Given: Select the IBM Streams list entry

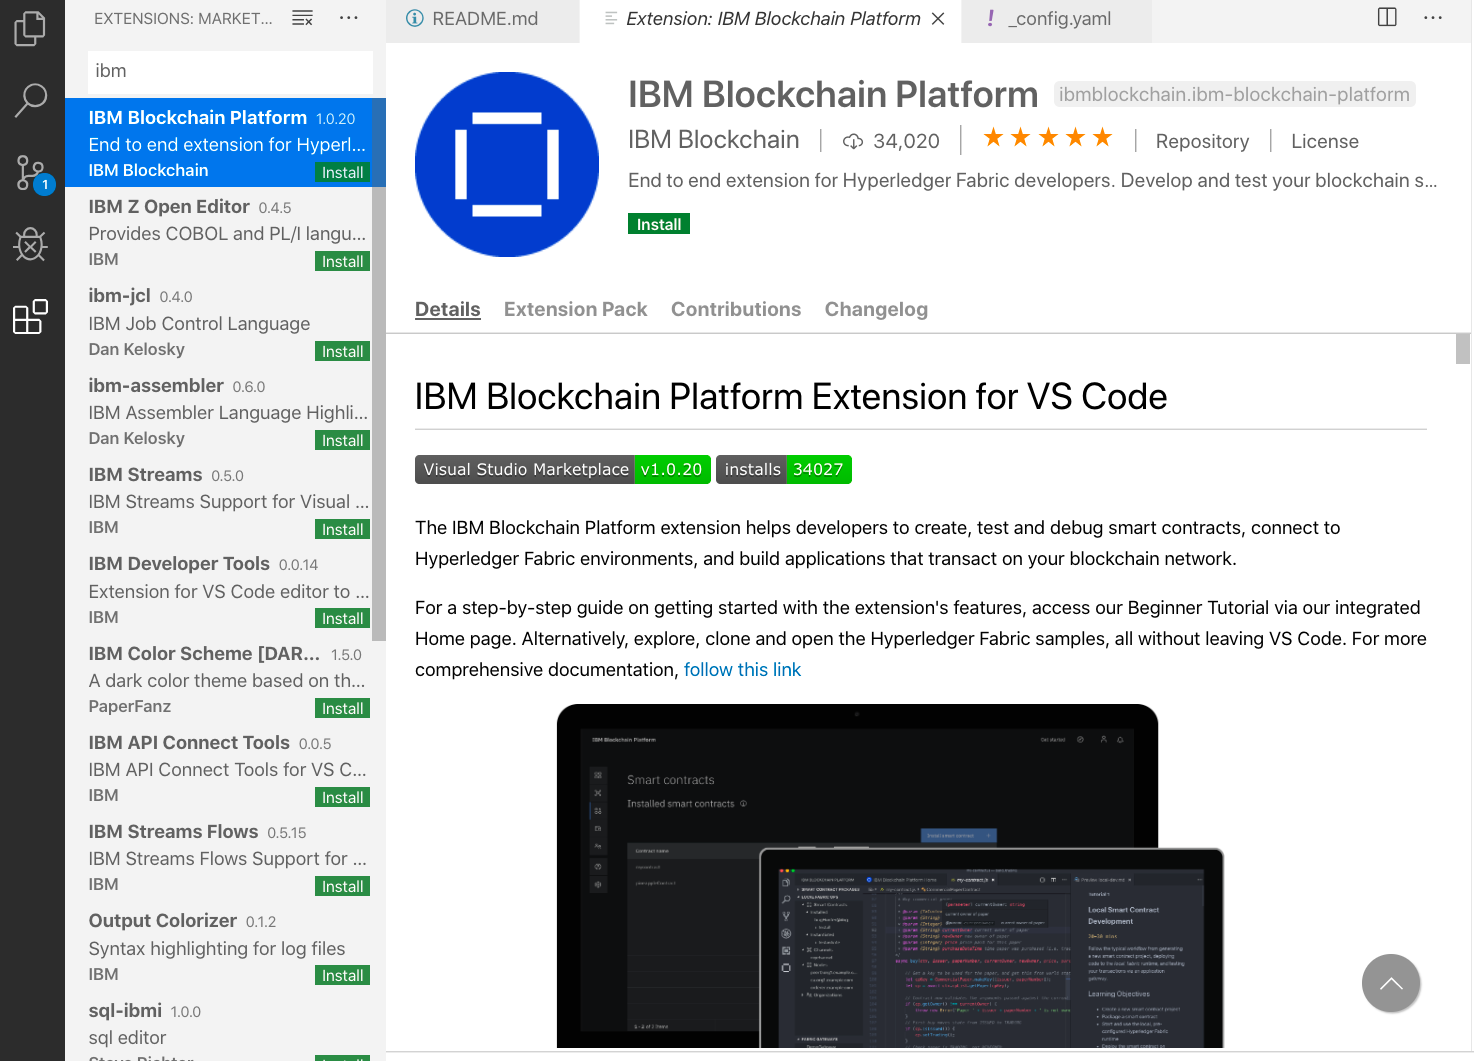Looking at the screenshot, I should 219,500.
